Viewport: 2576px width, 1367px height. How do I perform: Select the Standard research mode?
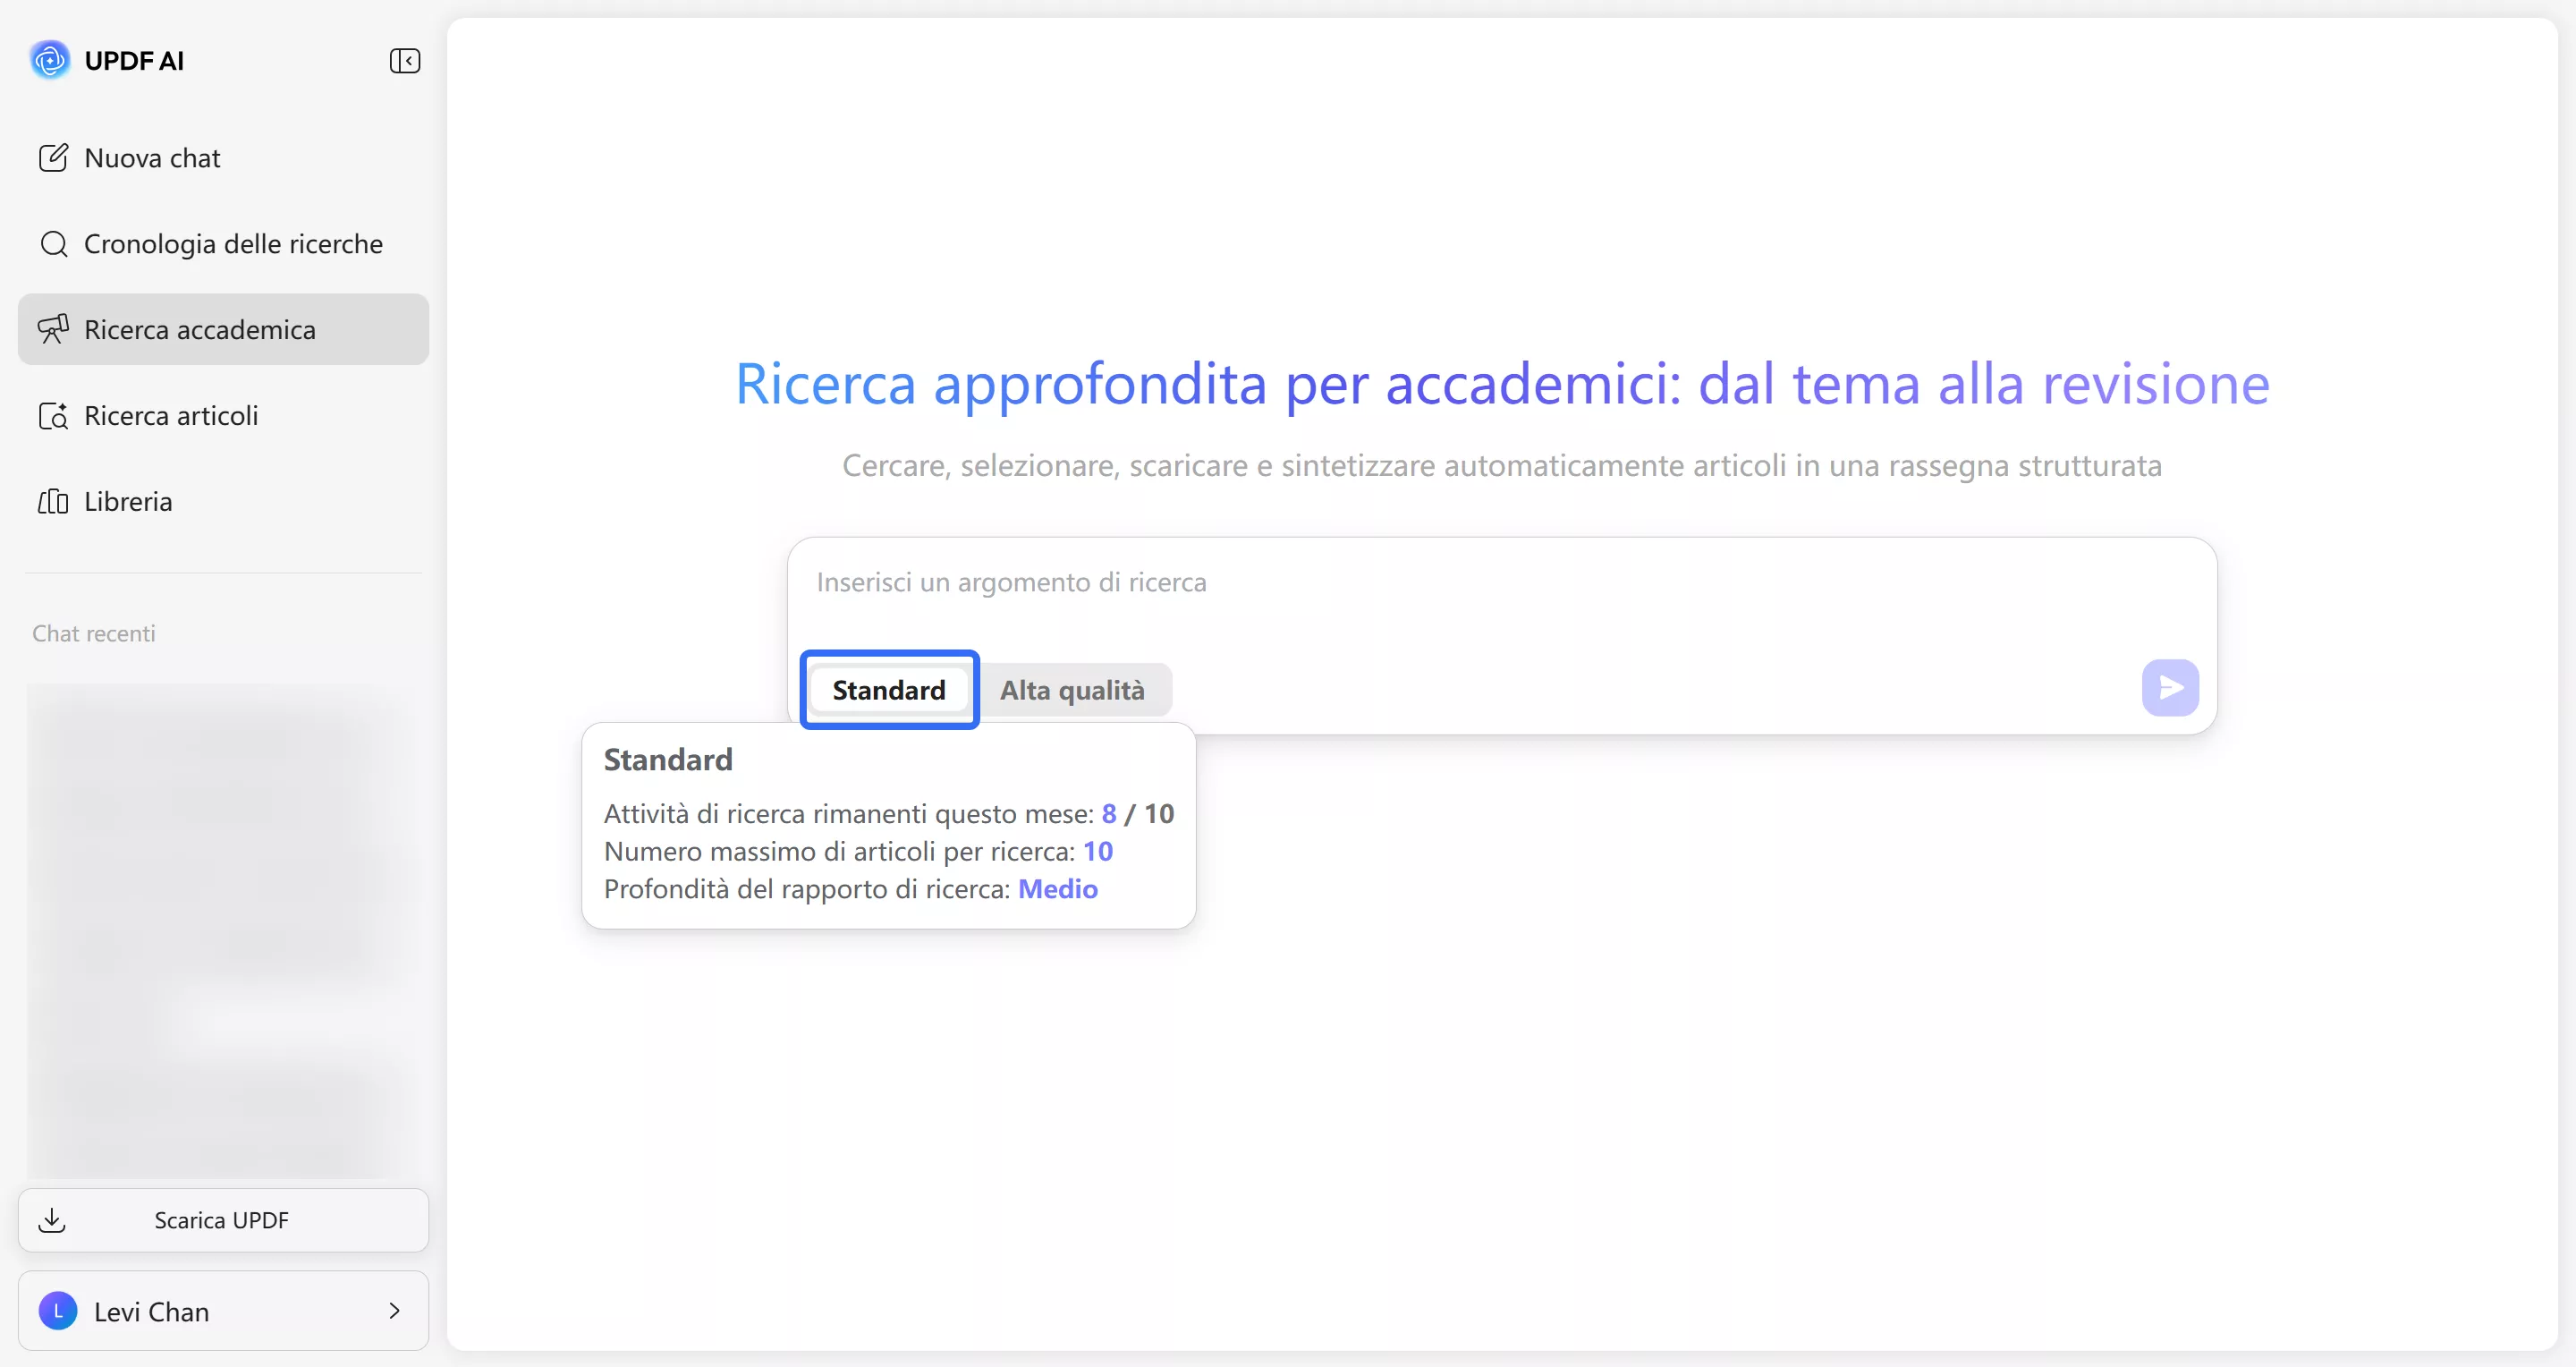point(888,690)
